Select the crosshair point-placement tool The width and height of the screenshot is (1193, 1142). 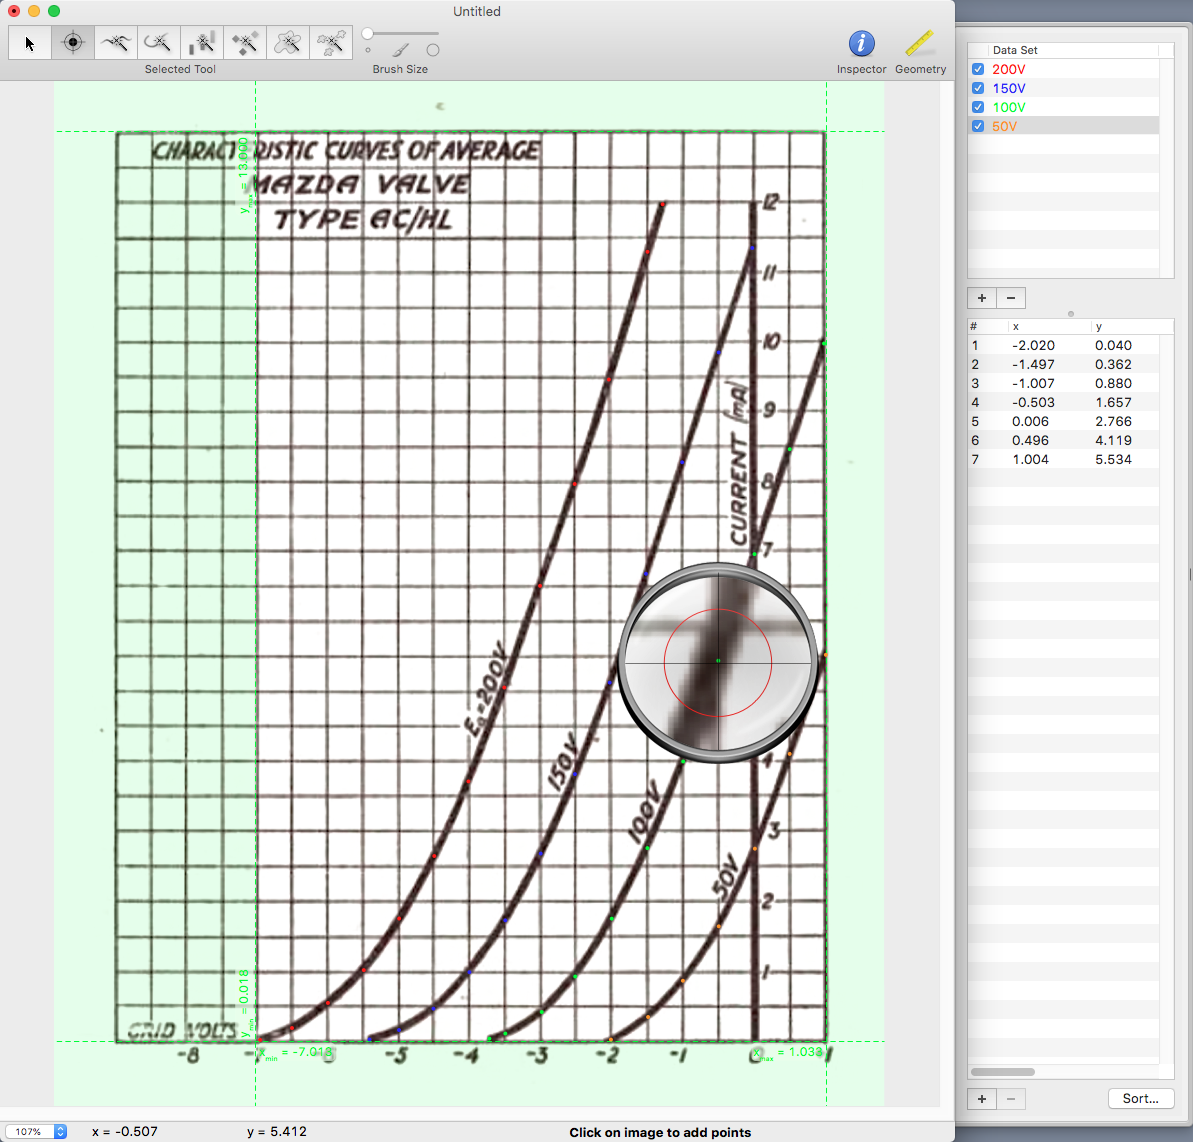[x=73, y=43]
